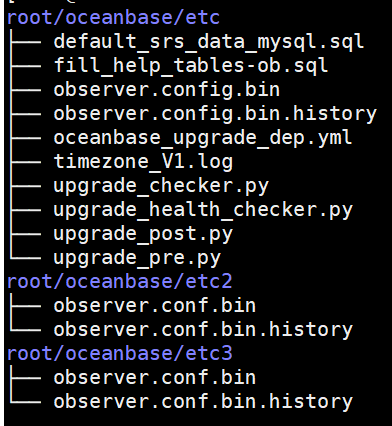Select observer.conf.bin under etc3

pos(155,378)
